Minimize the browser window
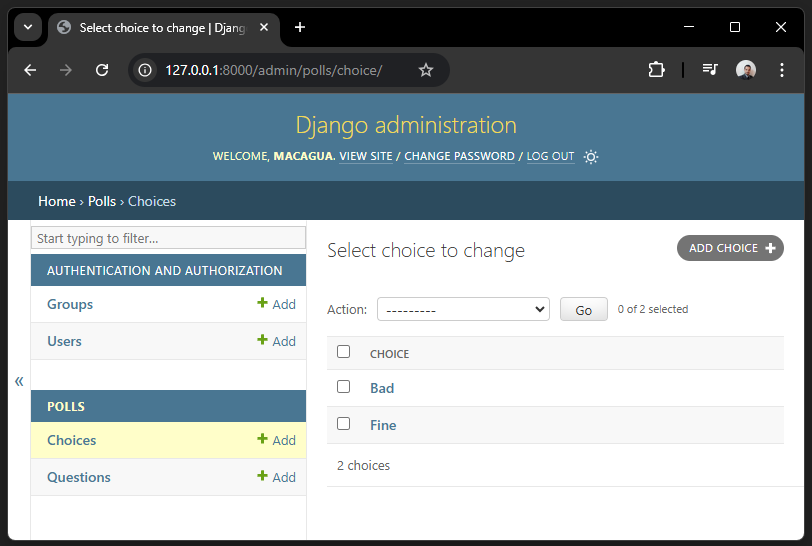812x546 pixels. (689, 27)
